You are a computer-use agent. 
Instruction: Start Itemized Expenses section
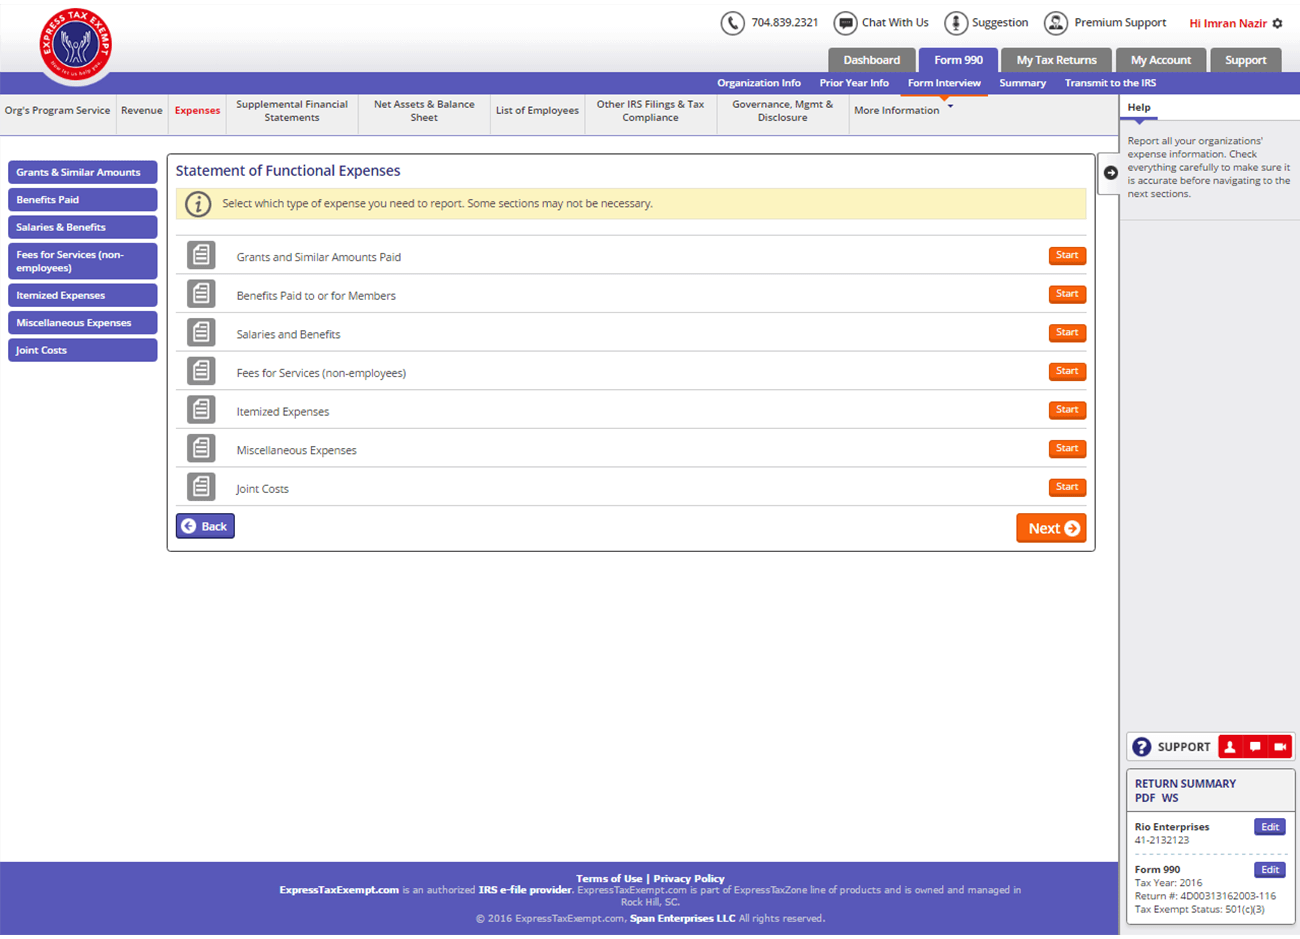pyautogui.click(x=1067, y=410)
